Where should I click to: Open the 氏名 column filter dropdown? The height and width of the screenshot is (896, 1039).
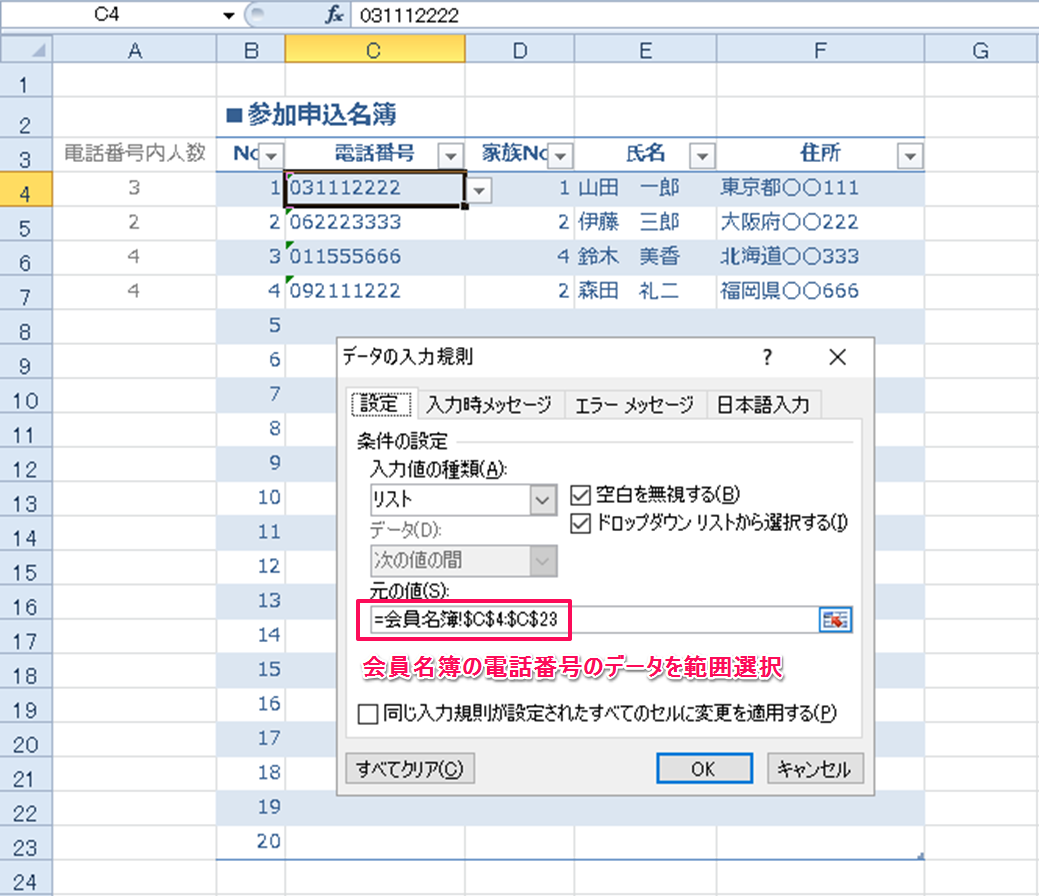pos(703,155)
